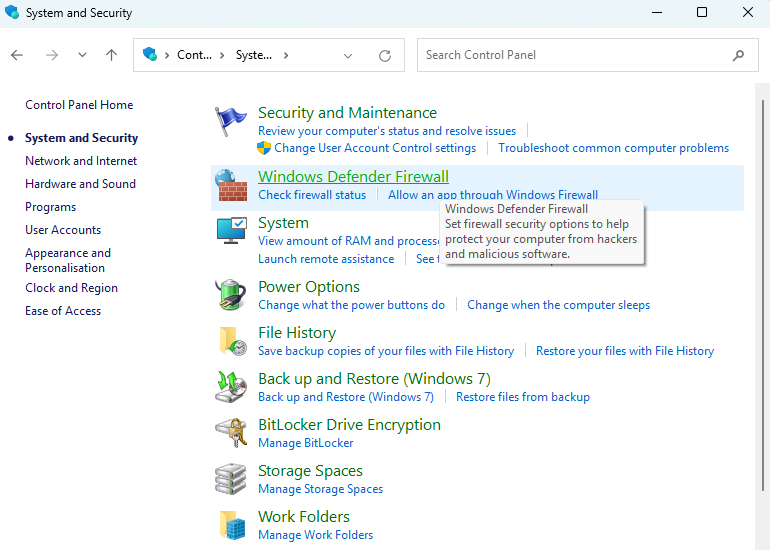Image resolution: width=770 pixels, height=550 pixels.
Task: Click the System monitor icon
Action: coord(231,232)
